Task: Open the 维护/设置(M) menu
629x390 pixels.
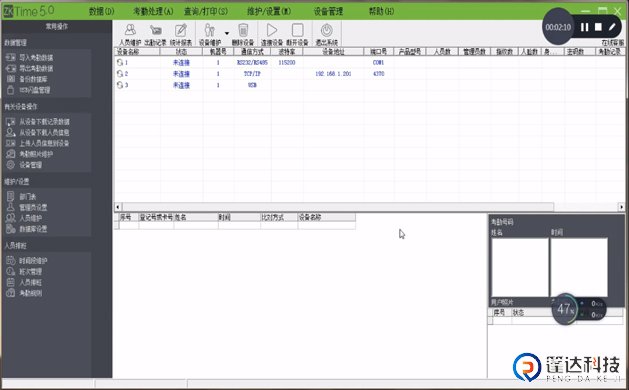Action: point(269,11)
